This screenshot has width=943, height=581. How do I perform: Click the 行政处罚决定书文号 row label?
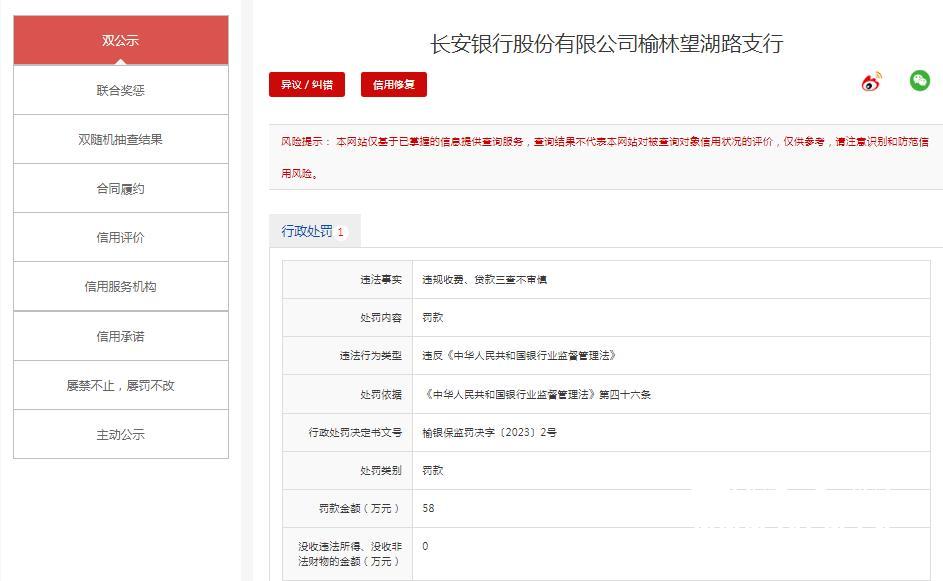(355, 432)
